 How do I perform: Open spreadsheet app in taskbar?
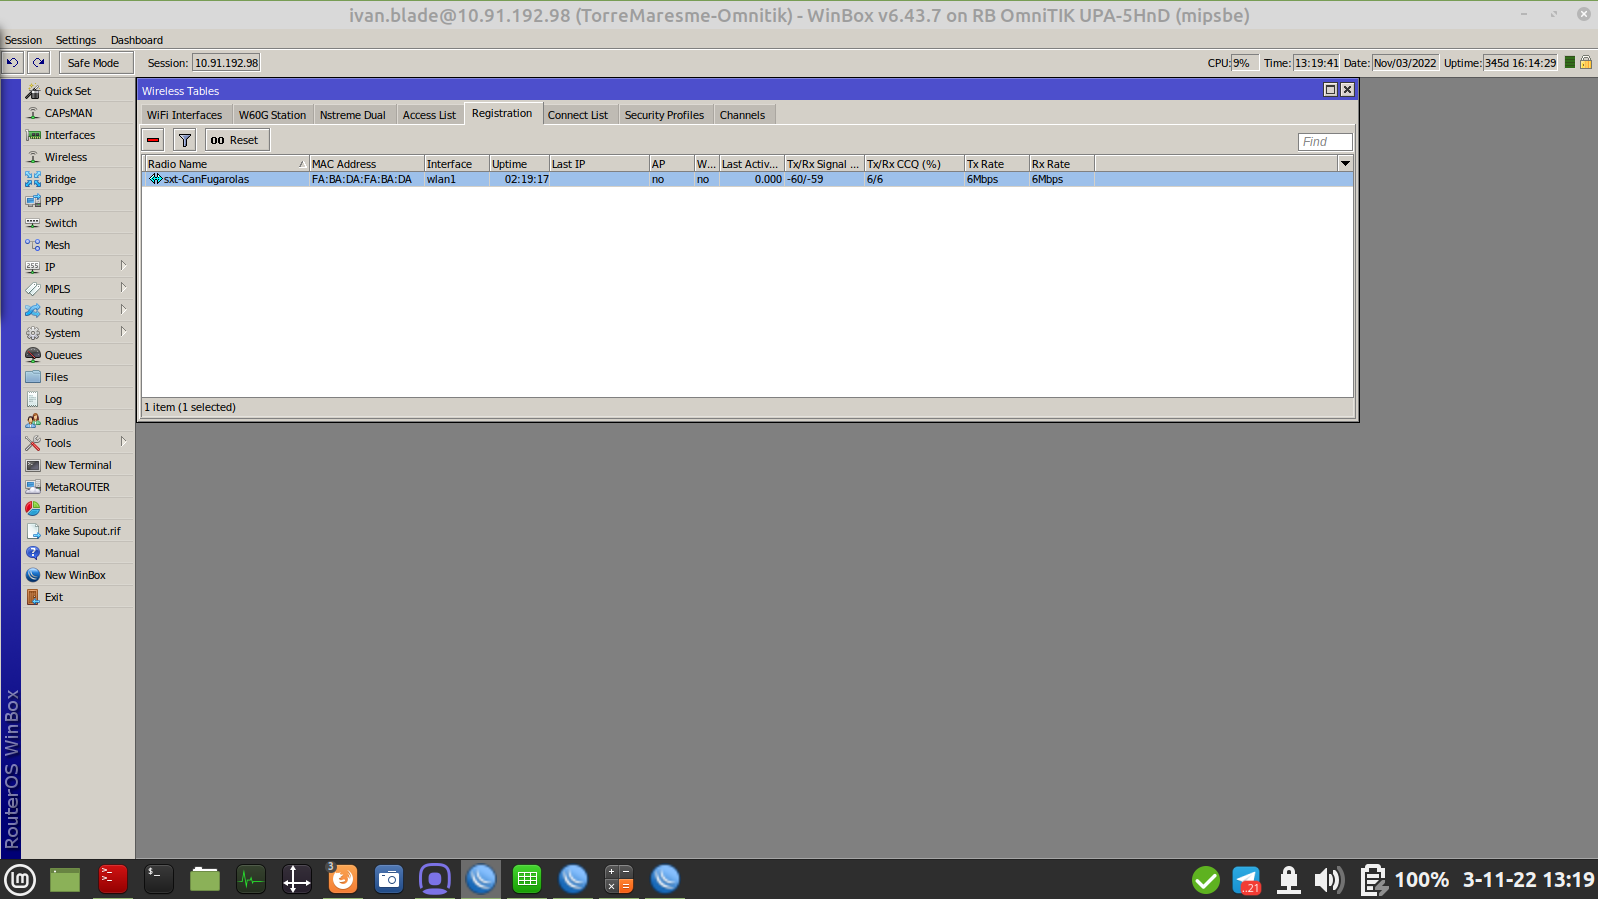click(x=527, y=879)
